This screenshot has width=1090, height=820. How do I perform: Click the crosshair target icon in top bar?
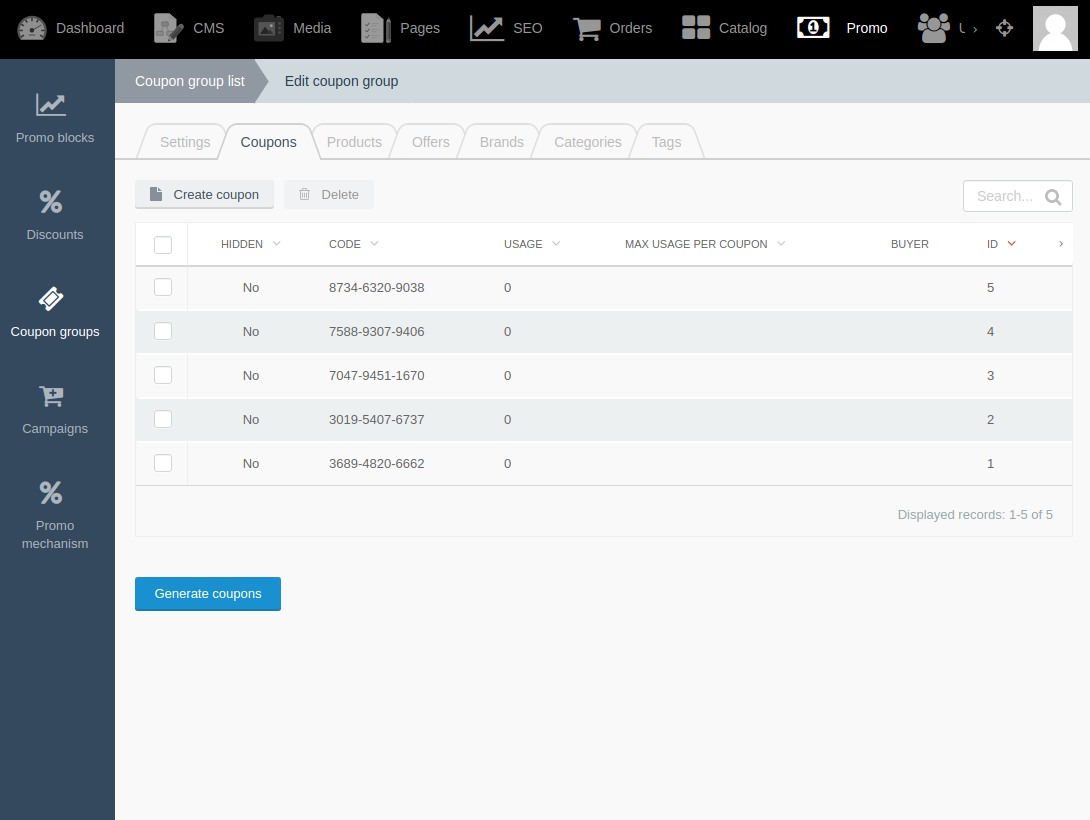point(1004,28)
